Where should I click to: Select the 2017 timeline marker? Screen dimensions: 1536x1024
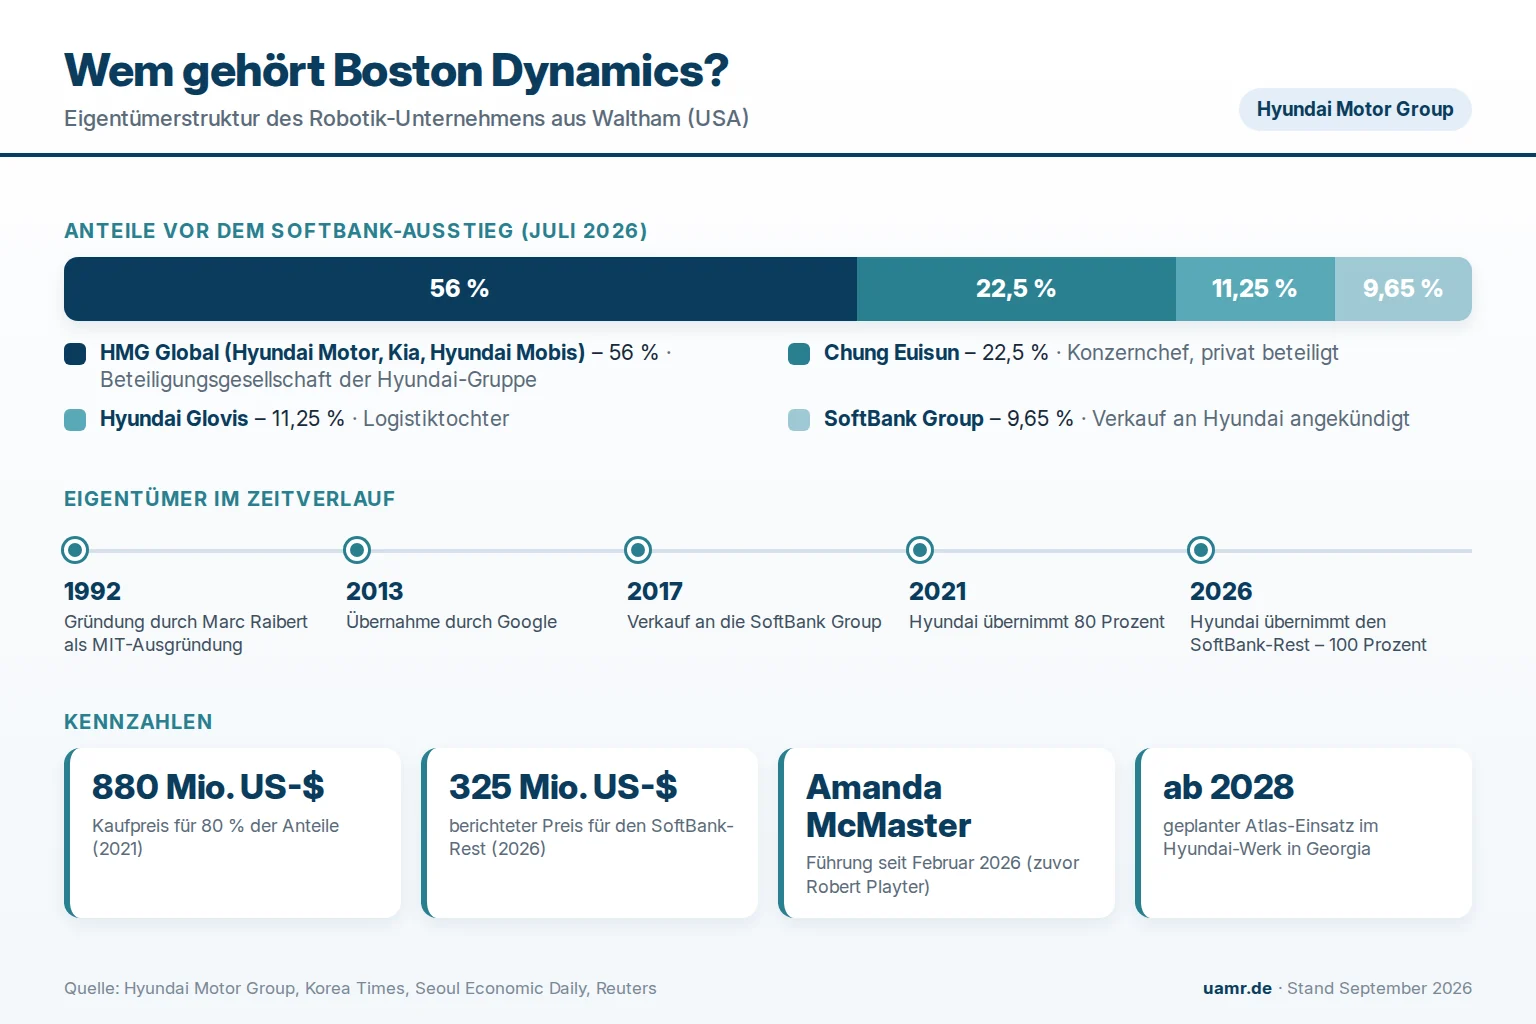coord(638,550)
